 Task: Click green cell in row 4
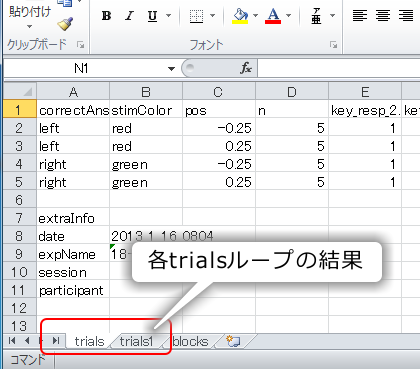pos(146,164)
